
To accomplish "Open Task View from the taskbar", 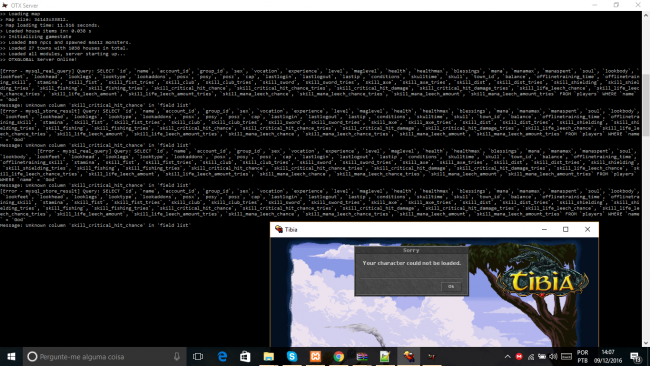I will coord(198,356).
